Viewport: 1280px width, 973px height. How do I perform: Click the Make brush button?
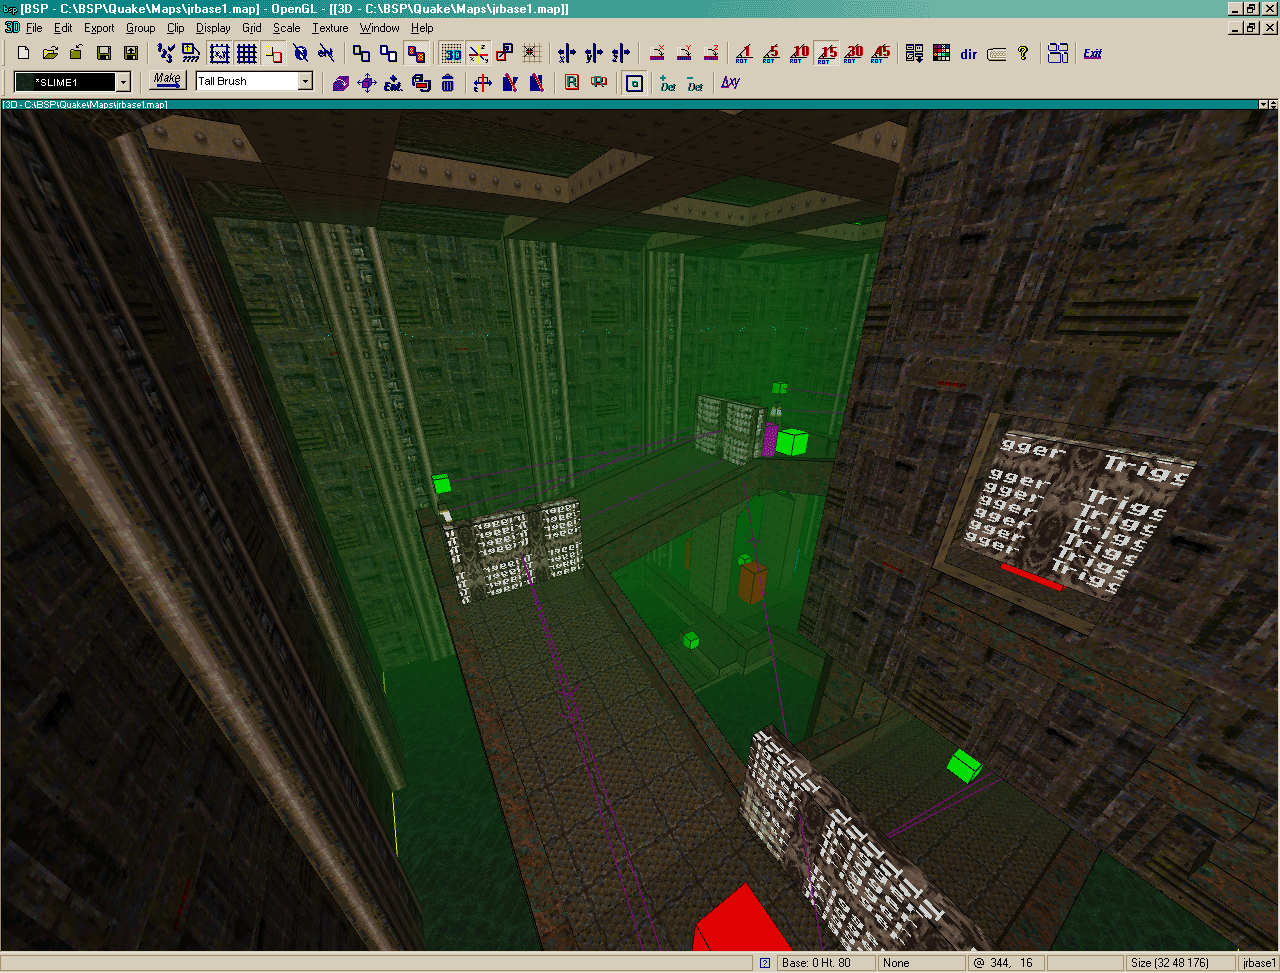166,80
